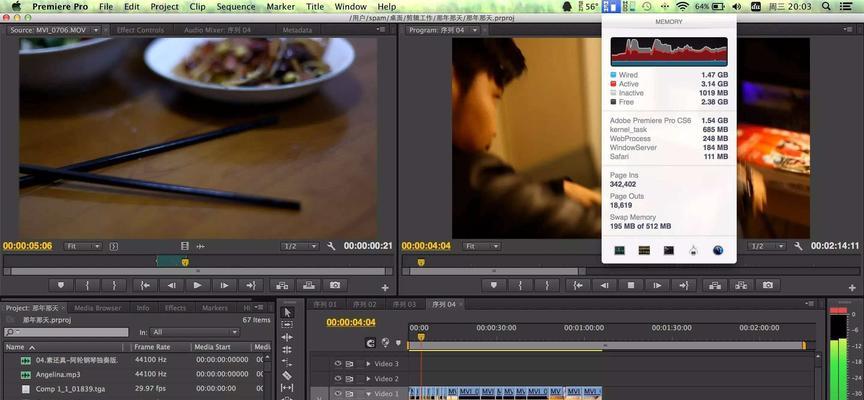The image size is (864, 400).
Task: Select the Selection tool in the Tools panel
Action: [287, 312]
